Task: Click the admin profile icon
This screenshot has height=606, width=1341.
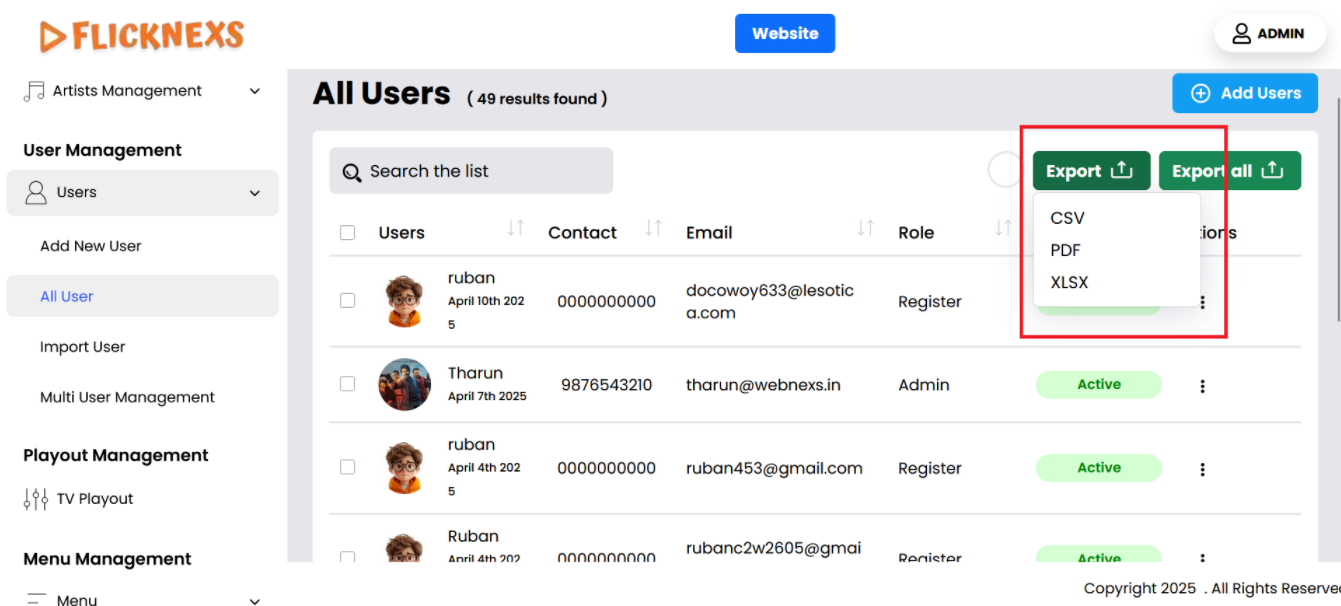Action: tap(1241, 34)
